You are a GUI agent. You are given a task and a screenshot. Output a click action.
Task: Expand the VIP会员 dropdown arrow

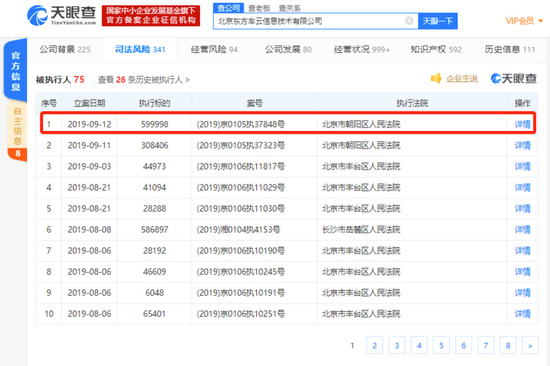541,21
